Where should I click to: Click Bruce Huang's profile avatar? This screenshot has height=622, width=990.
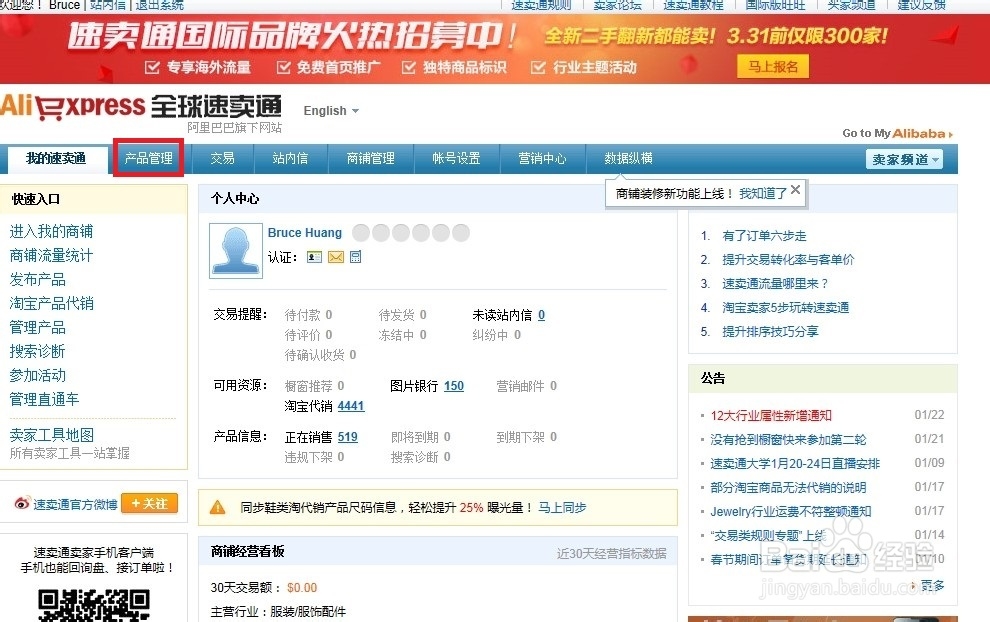[x=236, y=251]
